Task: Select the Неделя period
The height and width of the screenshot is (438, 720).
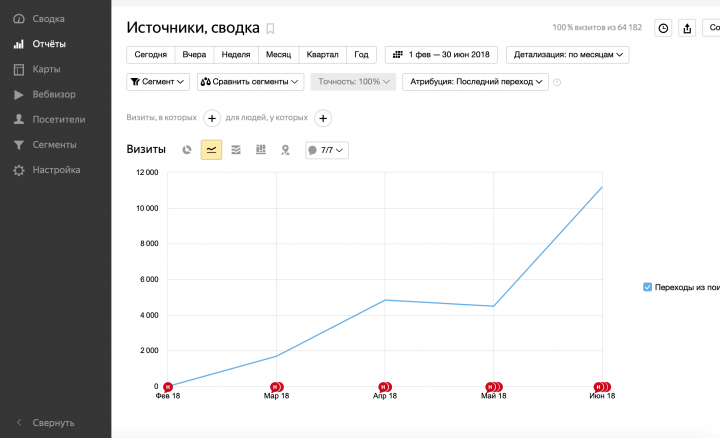Action: tap(236, 55)
